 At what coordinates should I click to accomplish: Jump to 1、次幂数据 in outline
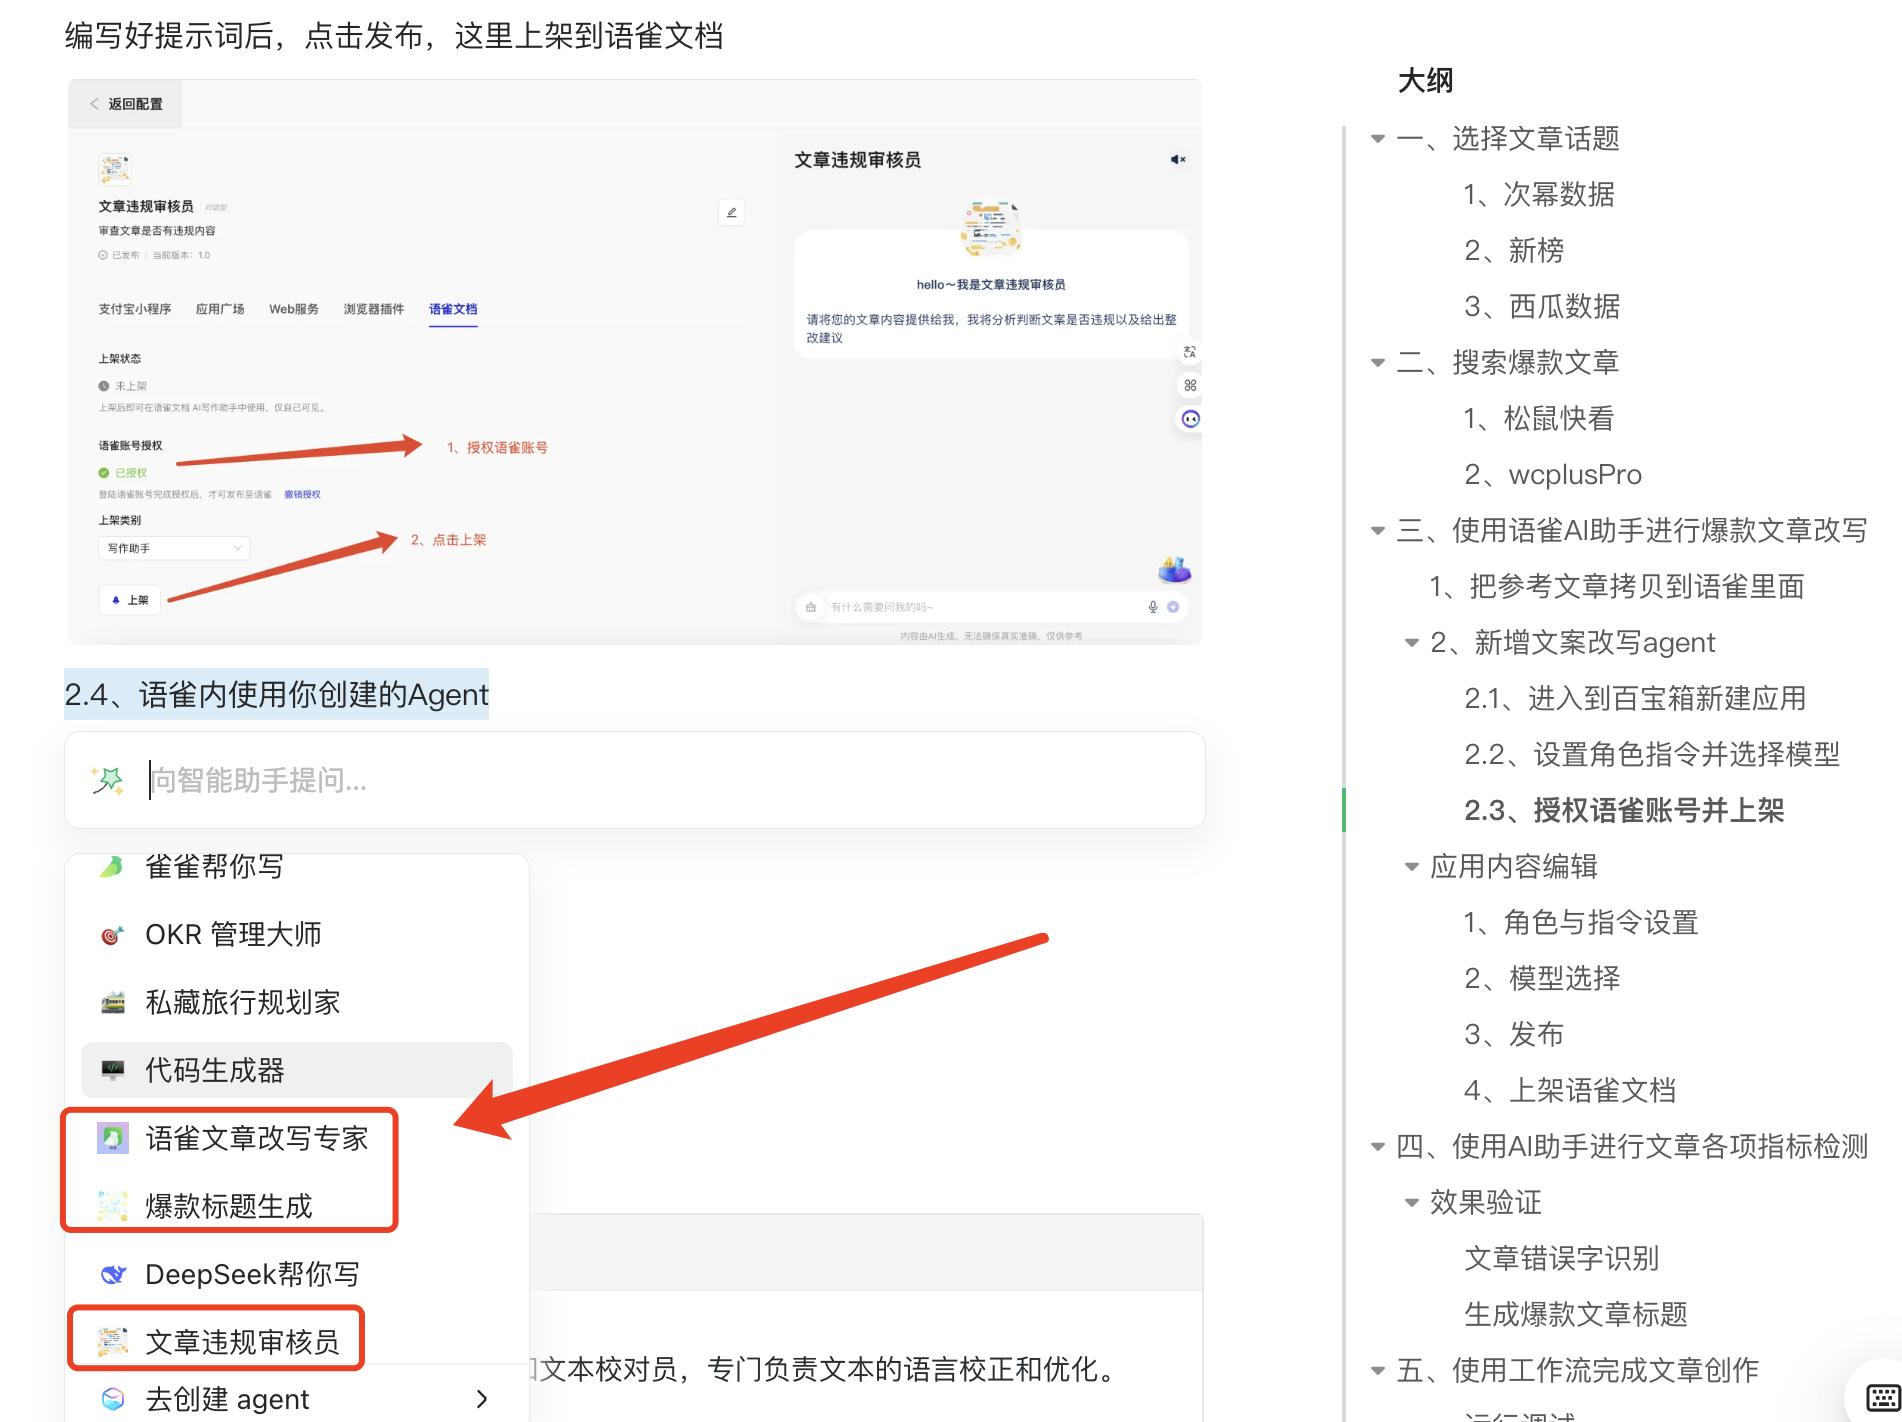click(x=1539, y=195)
